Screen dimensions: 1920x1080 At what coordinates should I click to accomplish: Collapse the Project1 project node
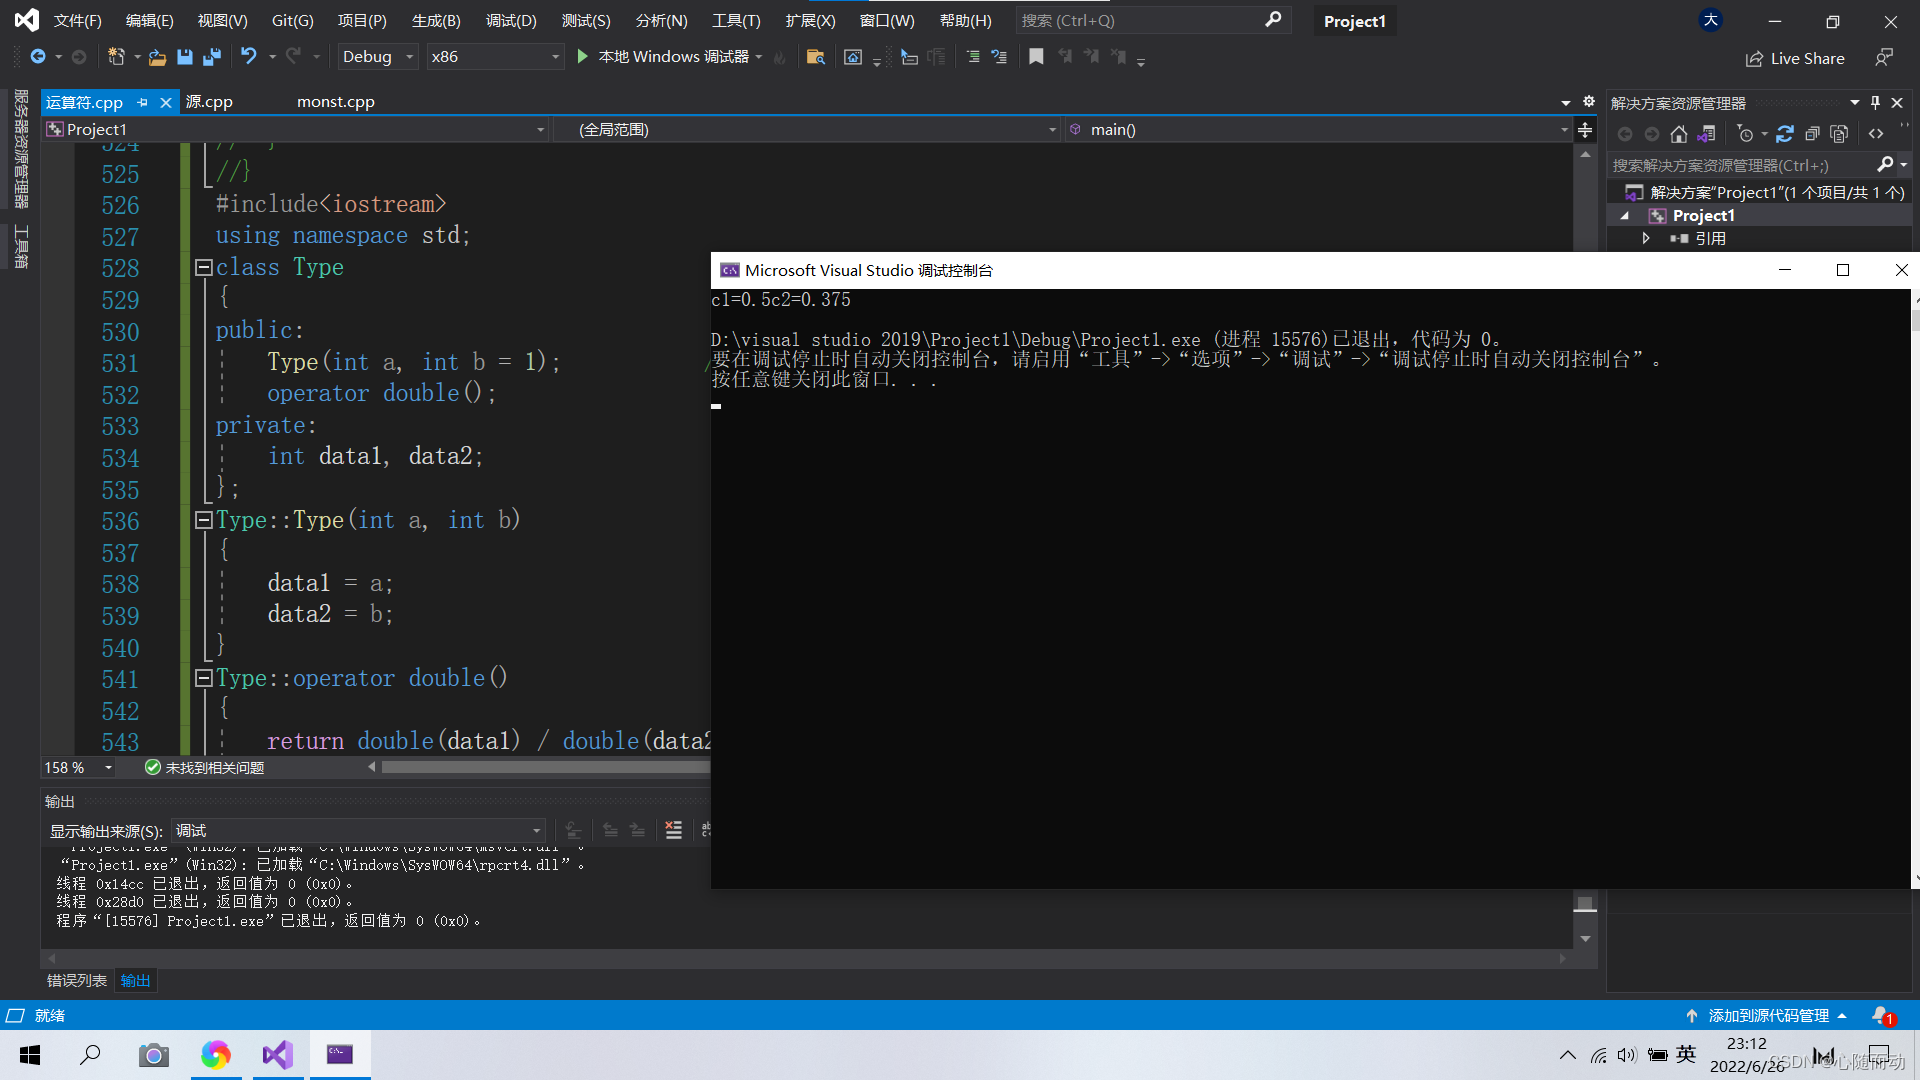(x=1624, y=216)
